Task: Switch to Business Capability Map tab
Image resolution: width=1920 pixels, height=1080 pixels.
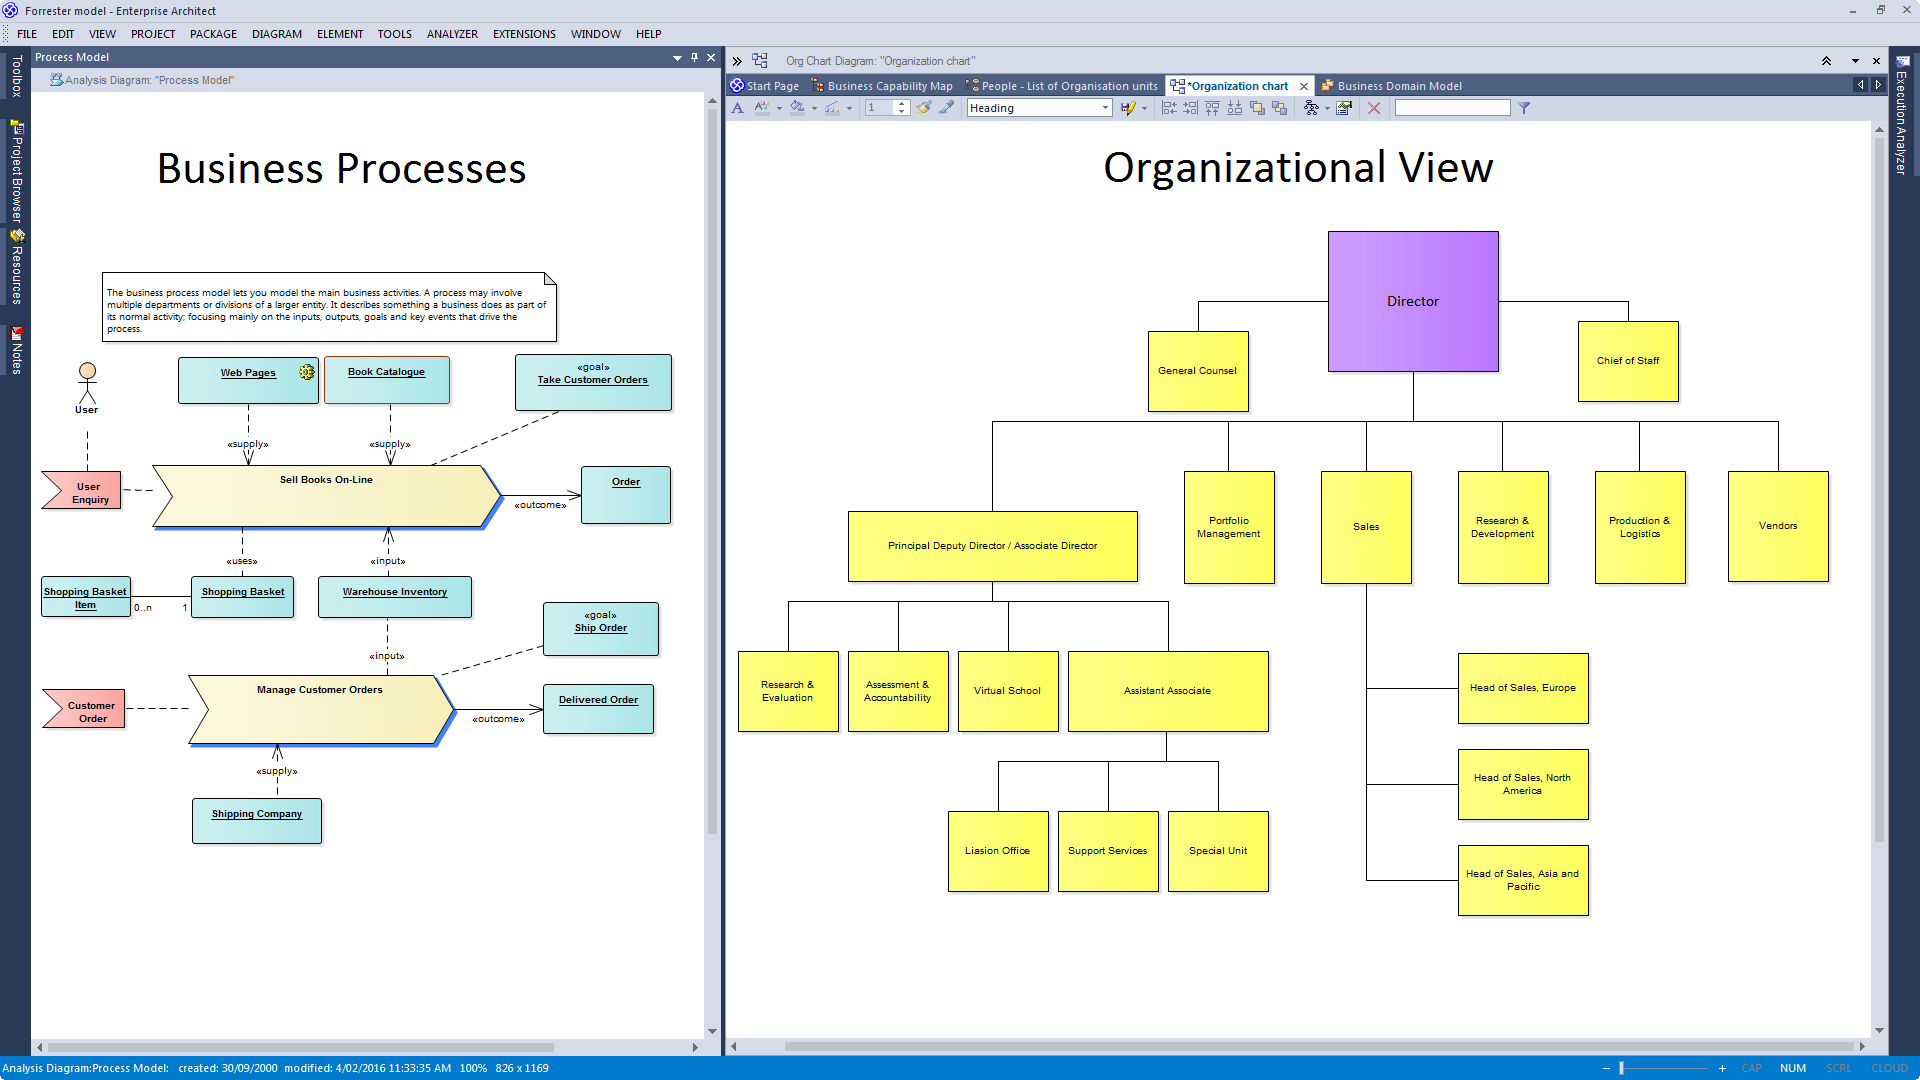Action: pyautogui.click(x=889, y=86)
